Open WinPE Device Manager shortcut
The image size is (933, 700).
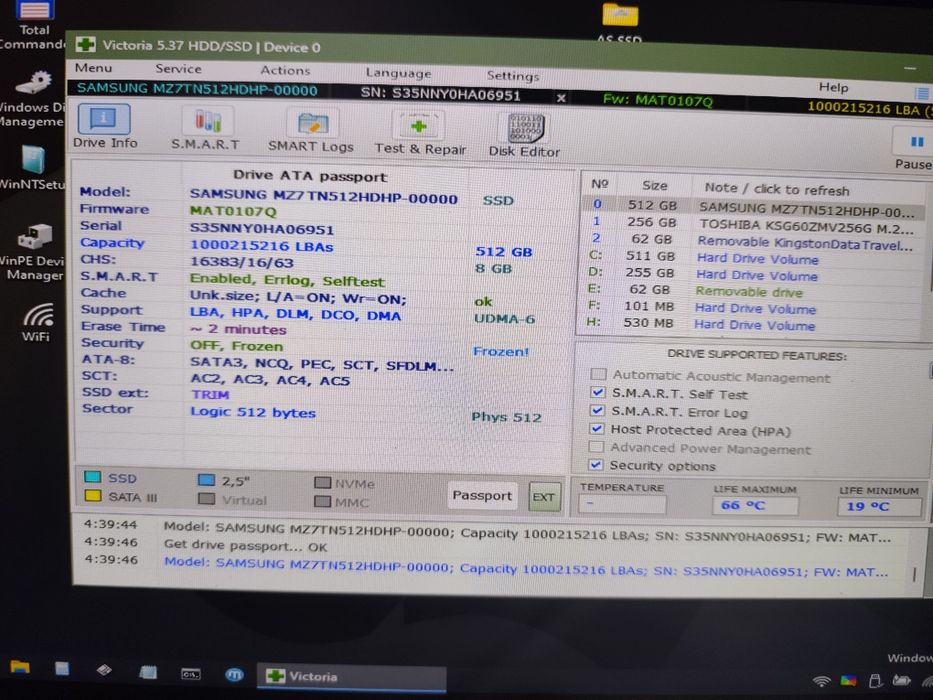[34, 252]
